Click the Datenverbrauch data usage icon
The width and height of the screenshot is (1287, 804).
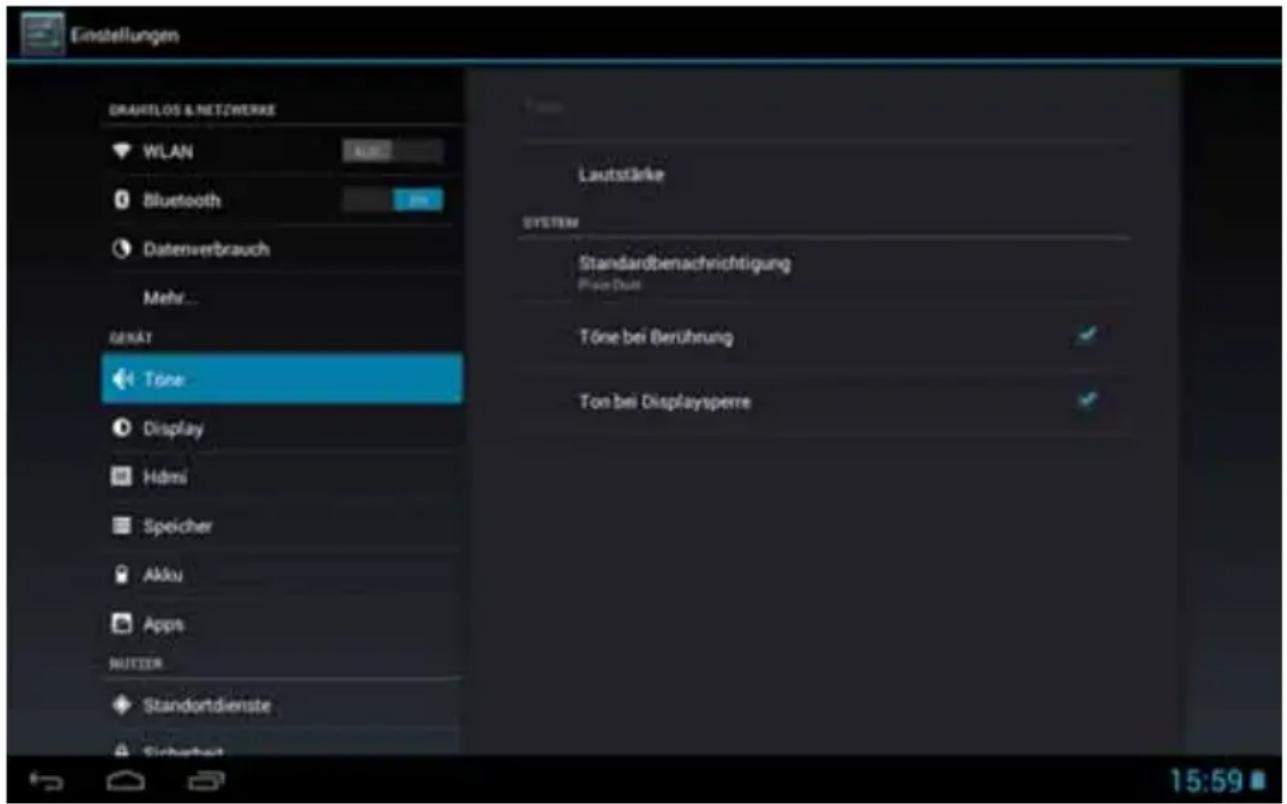pyautogui.click(x=122, y=249)
